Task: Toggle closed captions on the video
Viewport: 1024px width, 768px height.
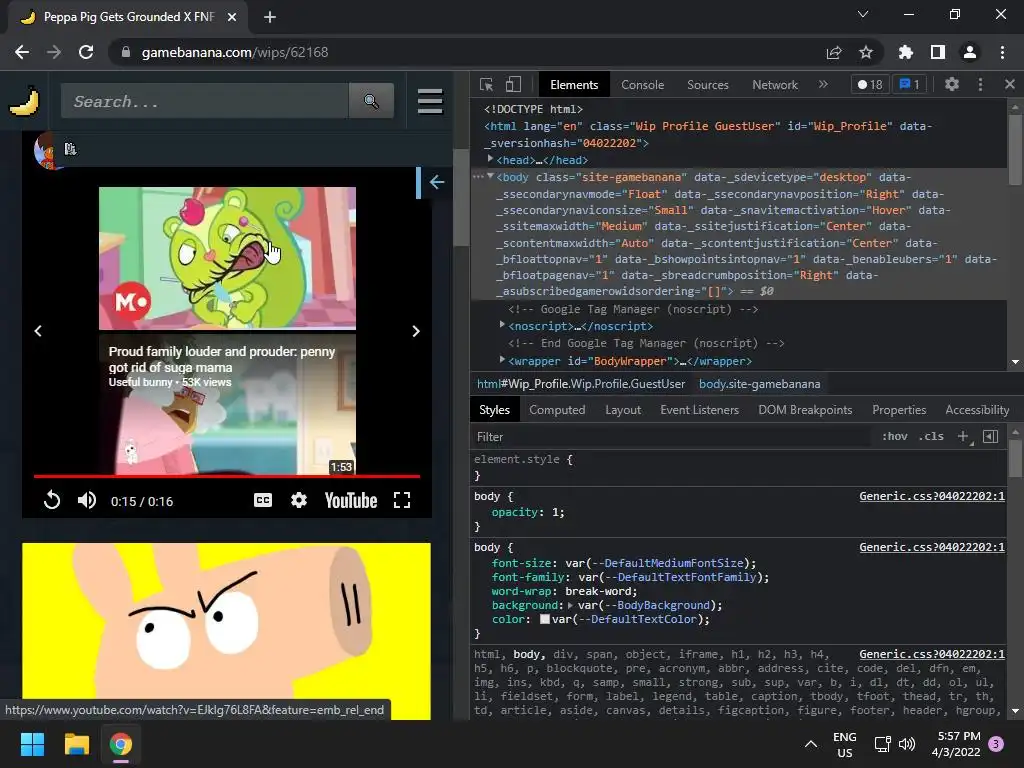Action: point(263,500)
